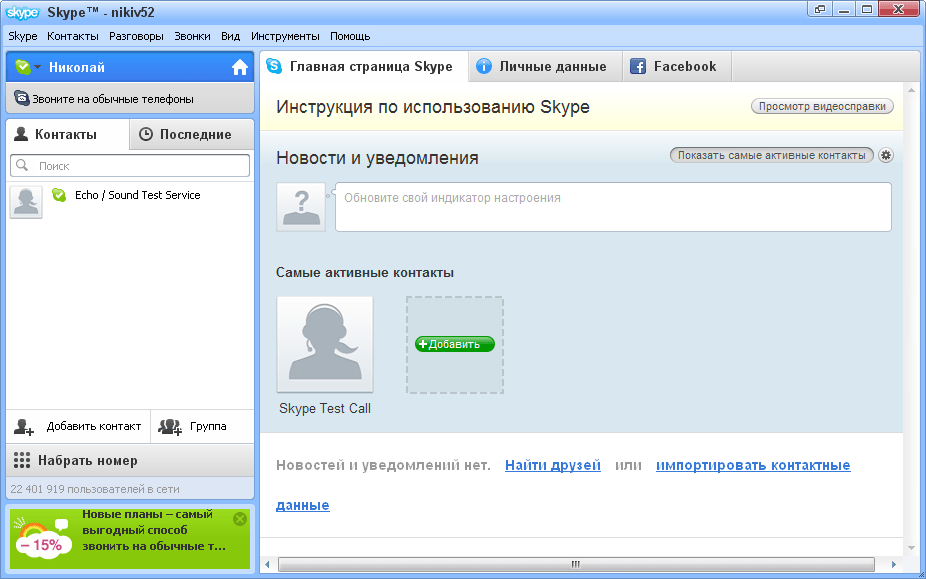Viewport: 926px width, 579px height.
Task: Click the Add contact icon (Добавить контакт)
Action: (25, 426)
